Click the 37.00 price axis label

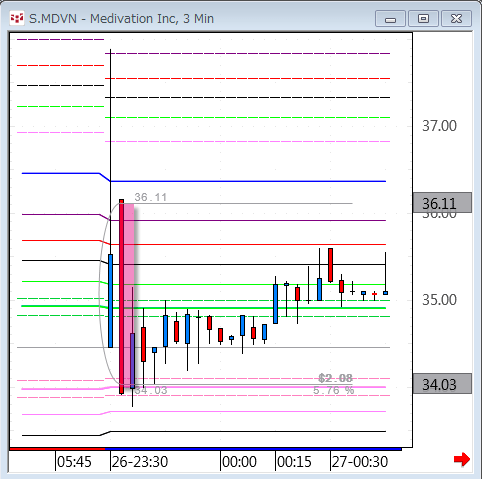[x=439, y=126]
